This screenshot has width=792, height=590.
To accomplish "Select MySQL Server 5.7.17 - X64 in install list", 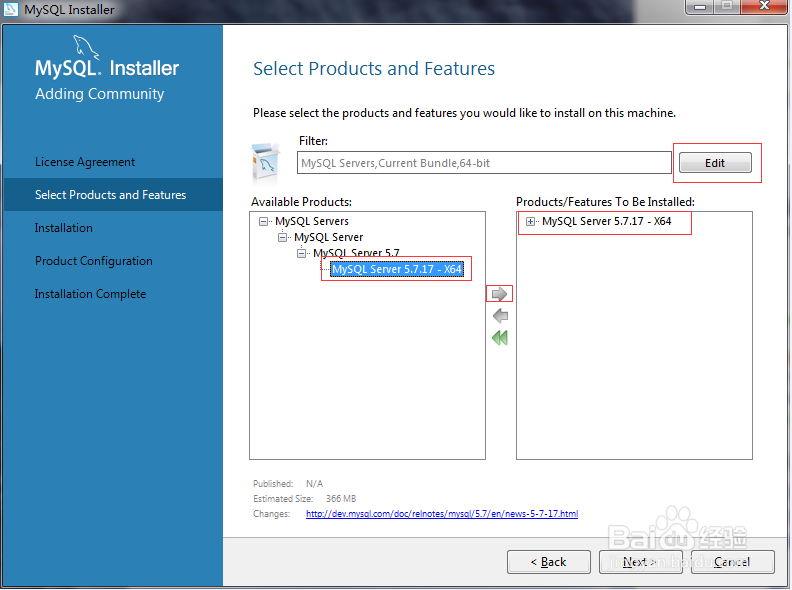I will pyautogui.click(x=607, y=221).
